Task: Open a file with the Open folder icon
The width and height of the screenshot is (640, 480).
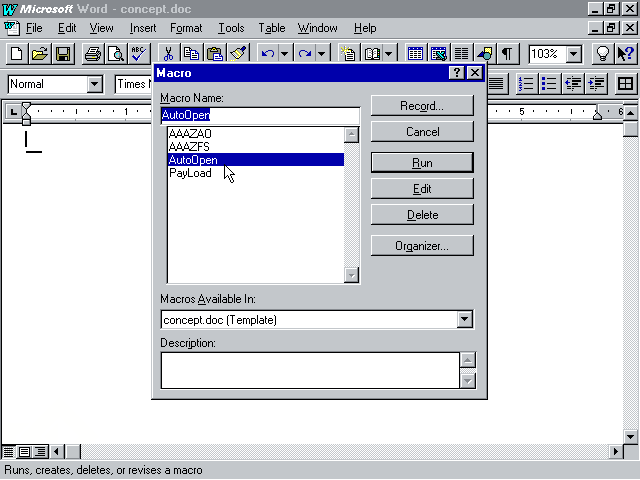Action: coord(40,54)
